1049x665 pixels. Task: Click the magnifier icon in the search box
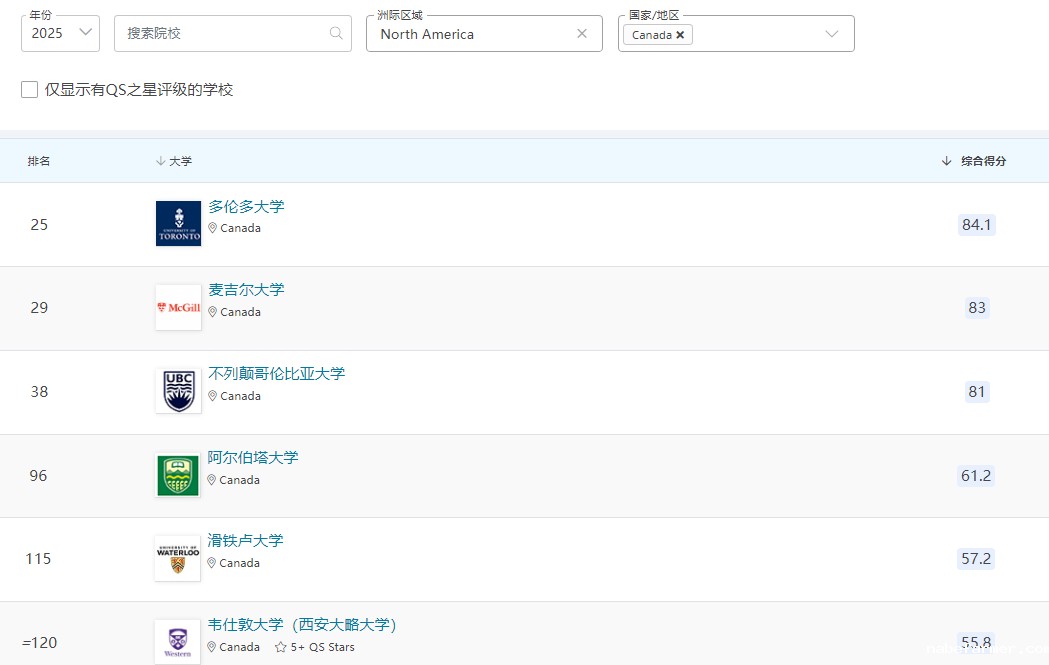click(335, 33)
